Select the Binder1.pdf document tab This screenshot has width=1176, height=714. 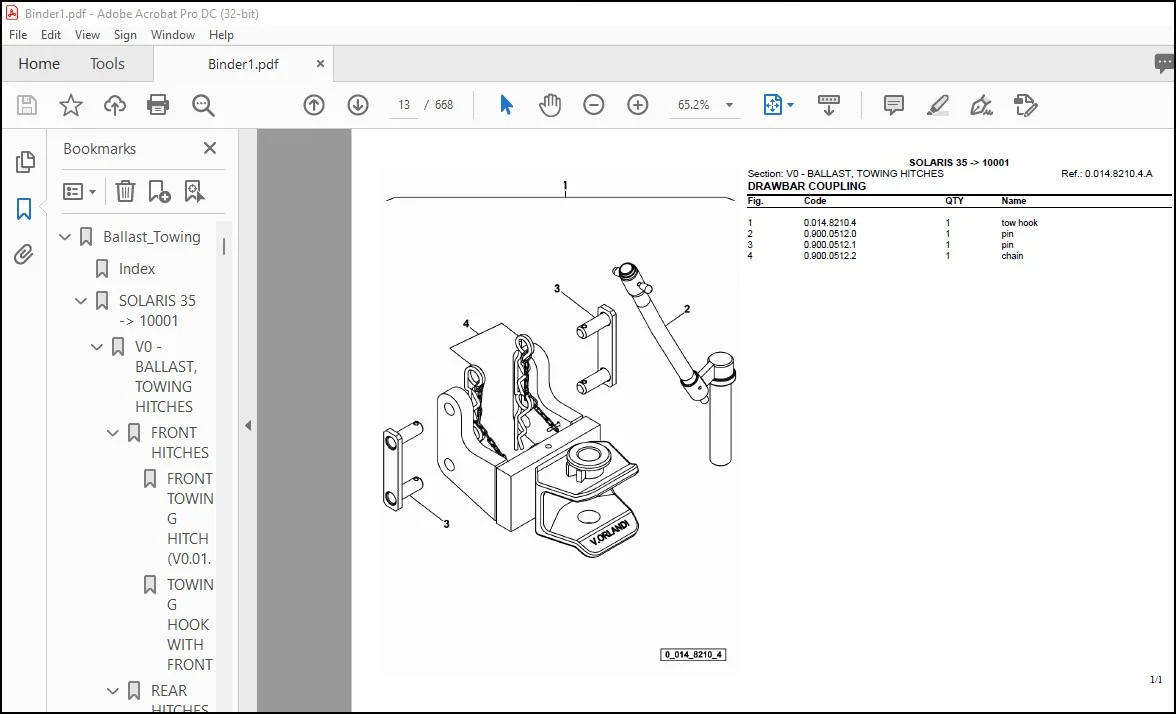[x=243, y=64]
